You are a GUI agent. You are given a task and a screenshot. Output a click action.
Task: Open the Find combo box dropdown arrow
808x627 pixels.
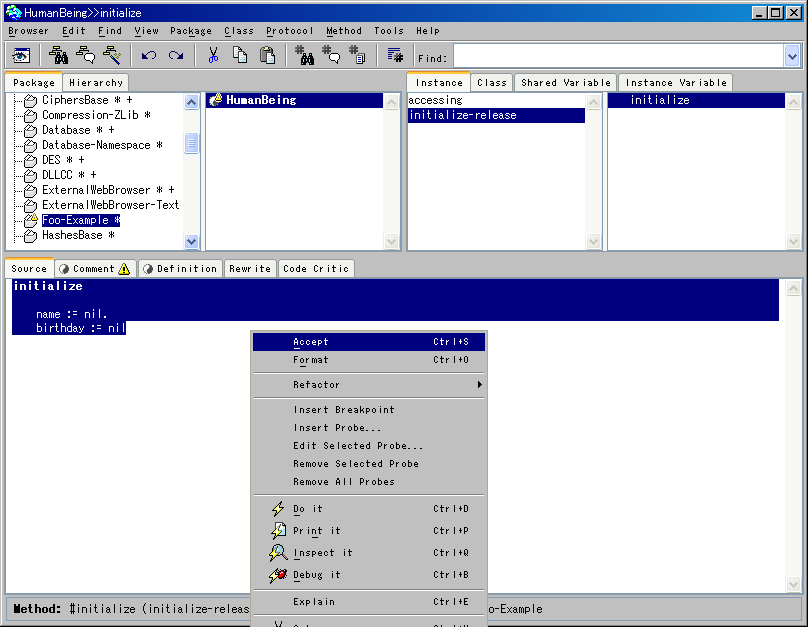coord(792,56)
